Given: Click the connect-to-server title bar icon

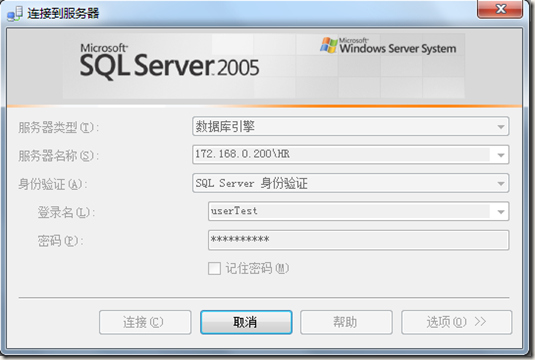Looking at the screenshot, I should [x=15, y=14].
